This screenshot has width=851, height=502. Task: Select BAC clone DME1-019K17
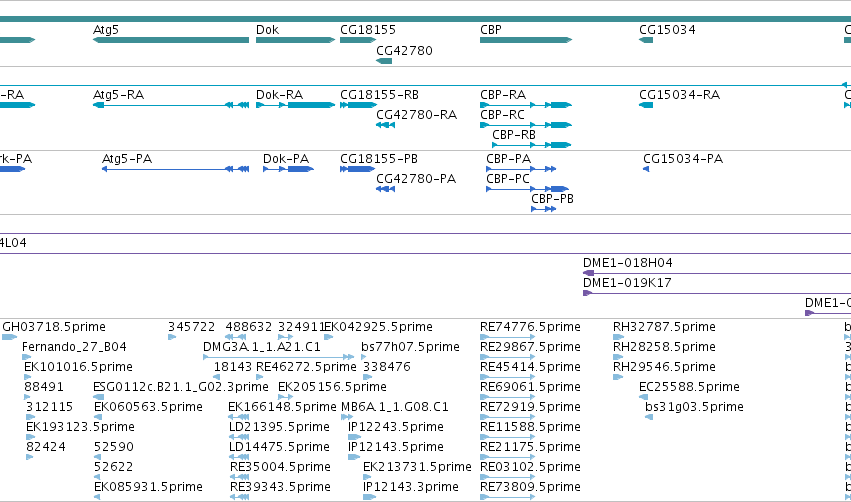717,293
